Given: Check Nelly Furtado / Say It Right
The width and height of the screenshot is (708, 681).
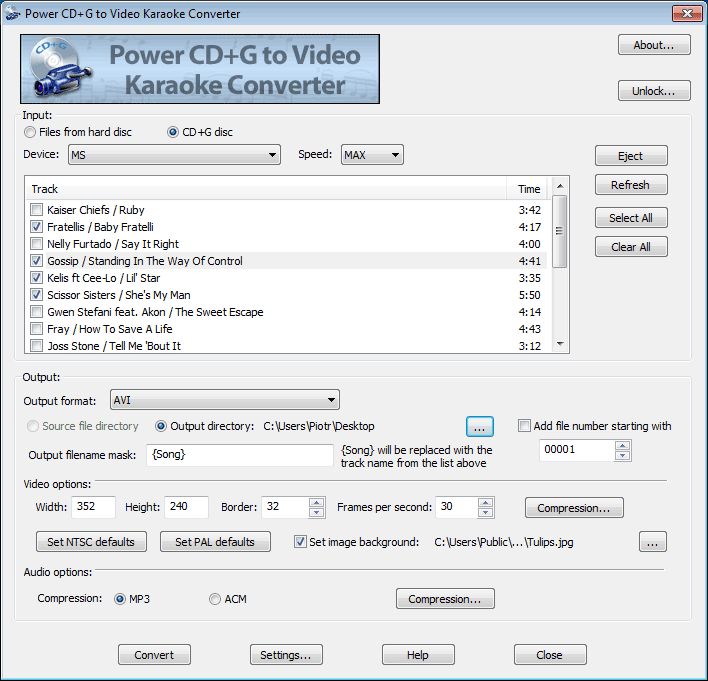Looking at the screenshot, I should [36, 244].
